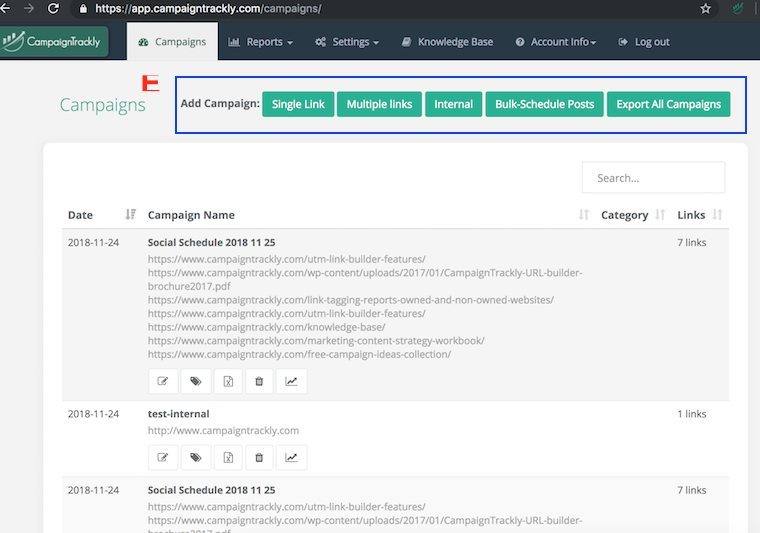
Task: Export test-internal campaign to Excel
Action: [x=228, y=457]
